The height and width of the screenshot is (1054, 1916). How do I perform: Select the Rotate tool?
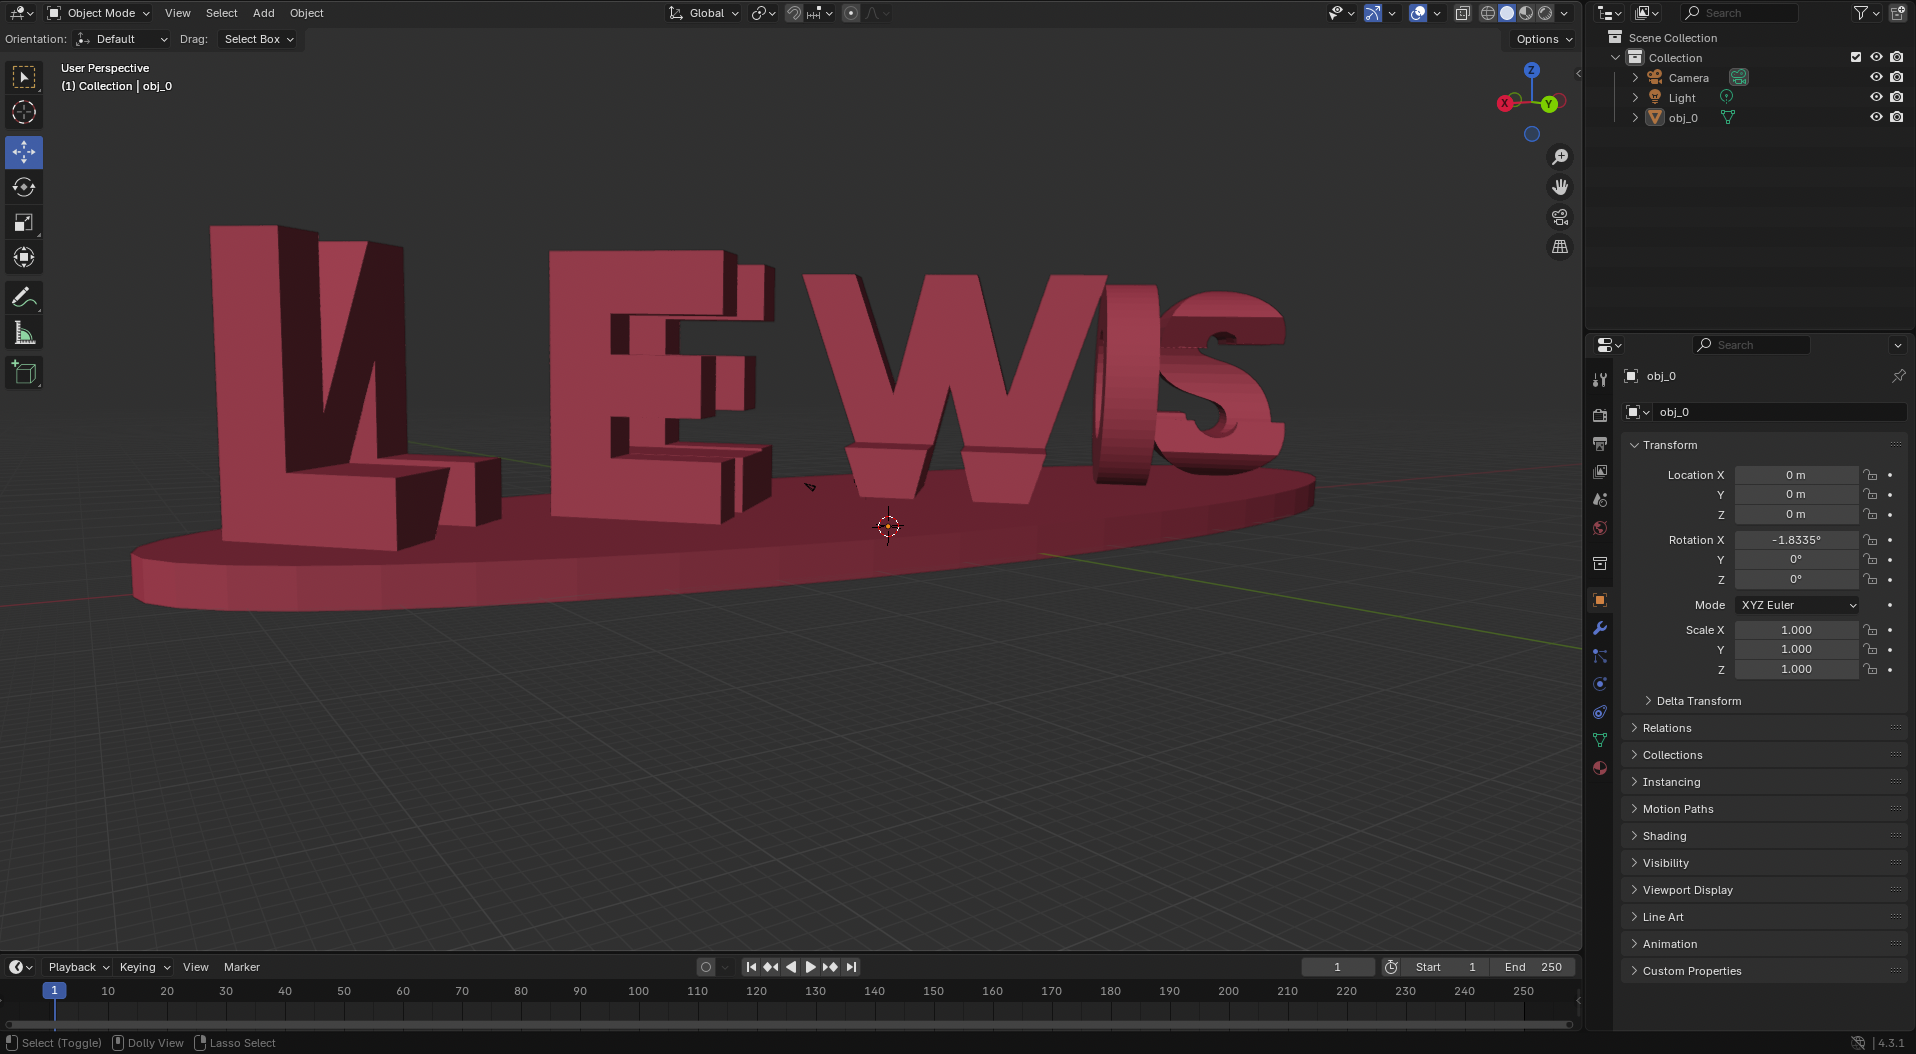click(x=24, y=187)
